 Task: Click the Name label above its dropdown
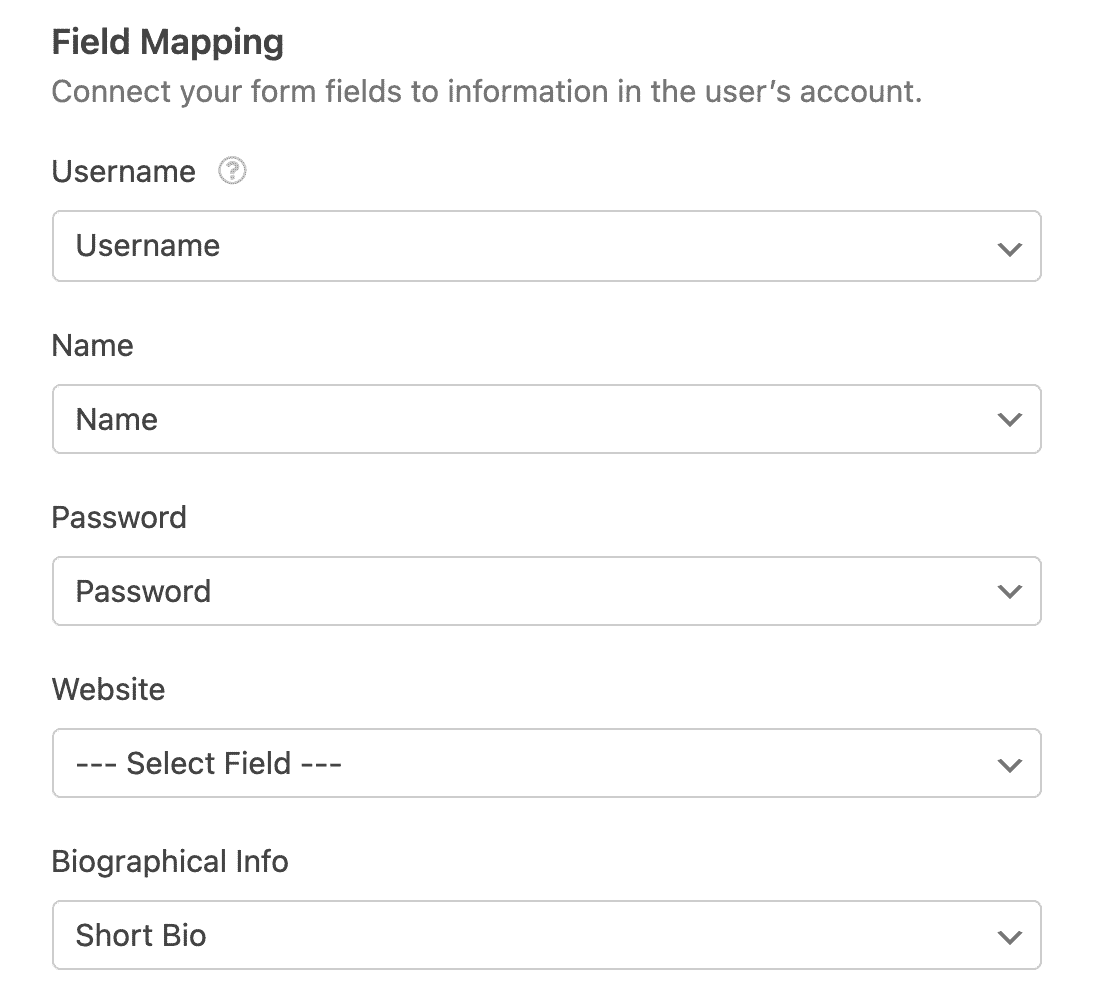[x=92, y=345]
